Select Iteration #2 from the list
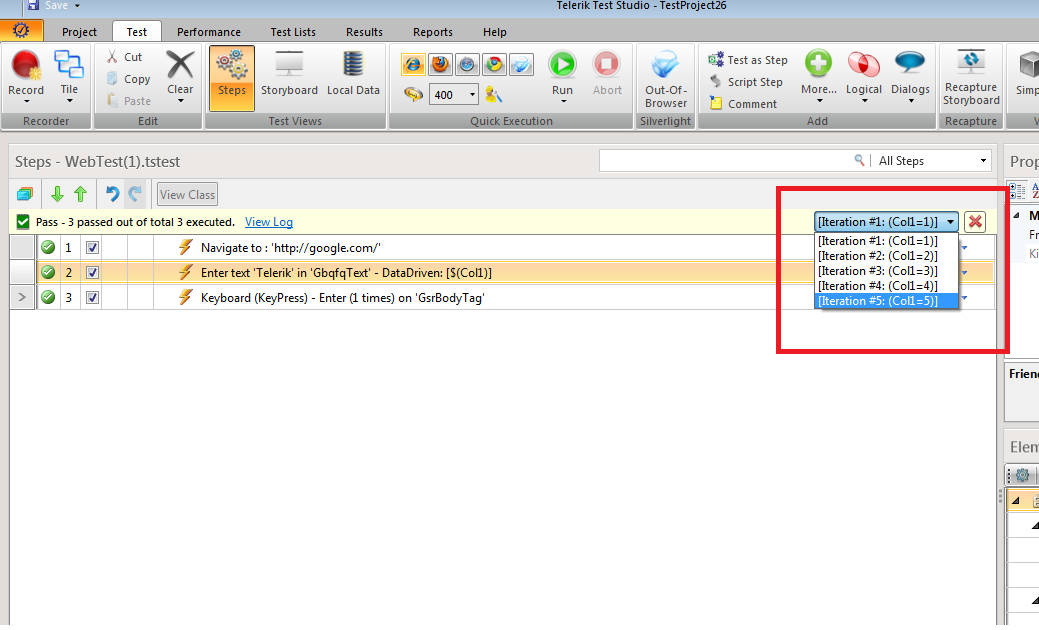 [886, 256]
